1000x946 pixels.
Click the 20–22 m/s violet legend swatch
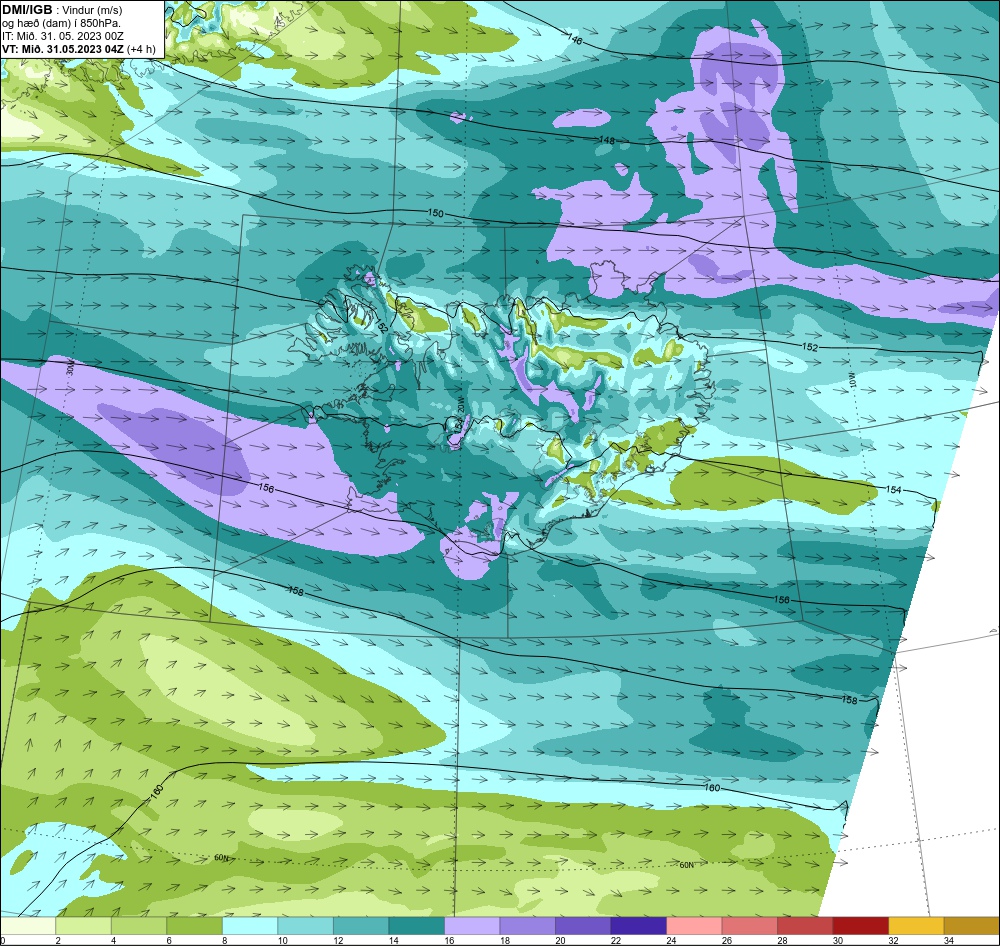[x=583, y=926]
